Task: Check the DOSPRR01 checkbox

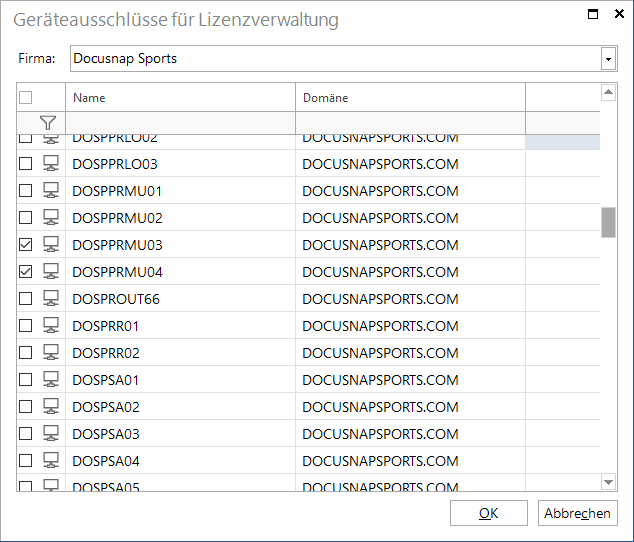Action: pos(25,325)
